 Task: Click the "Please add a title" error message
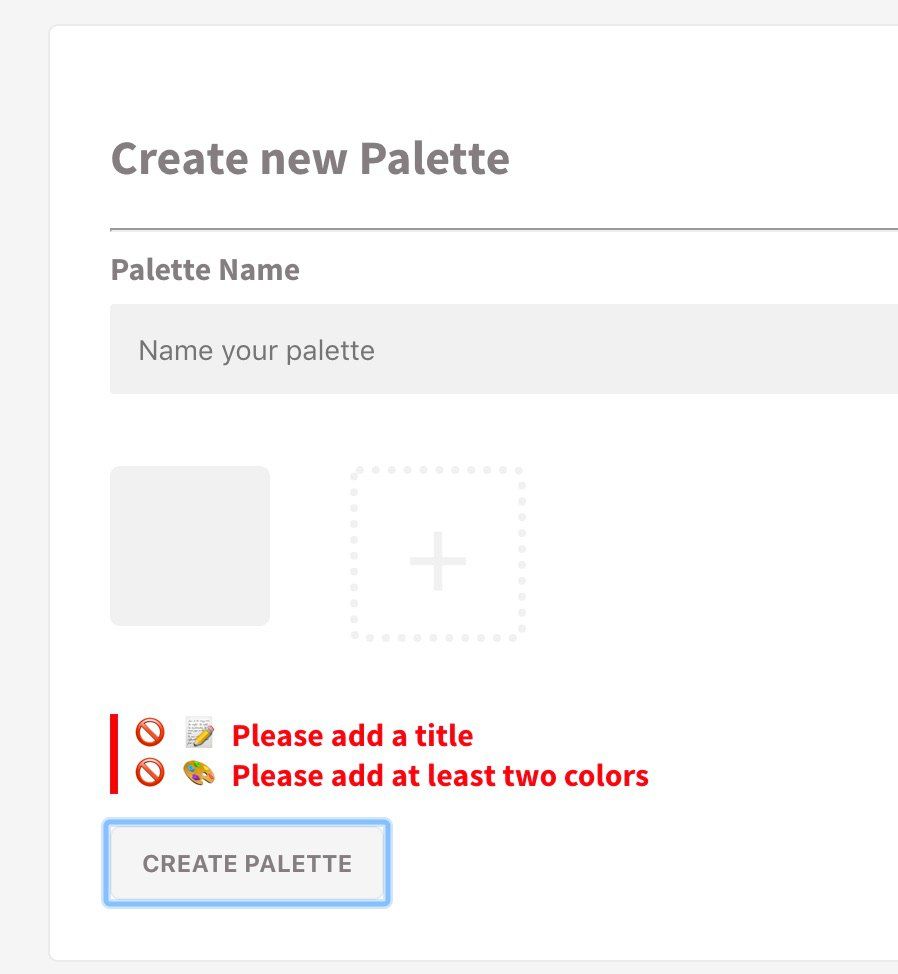(352, 736)
